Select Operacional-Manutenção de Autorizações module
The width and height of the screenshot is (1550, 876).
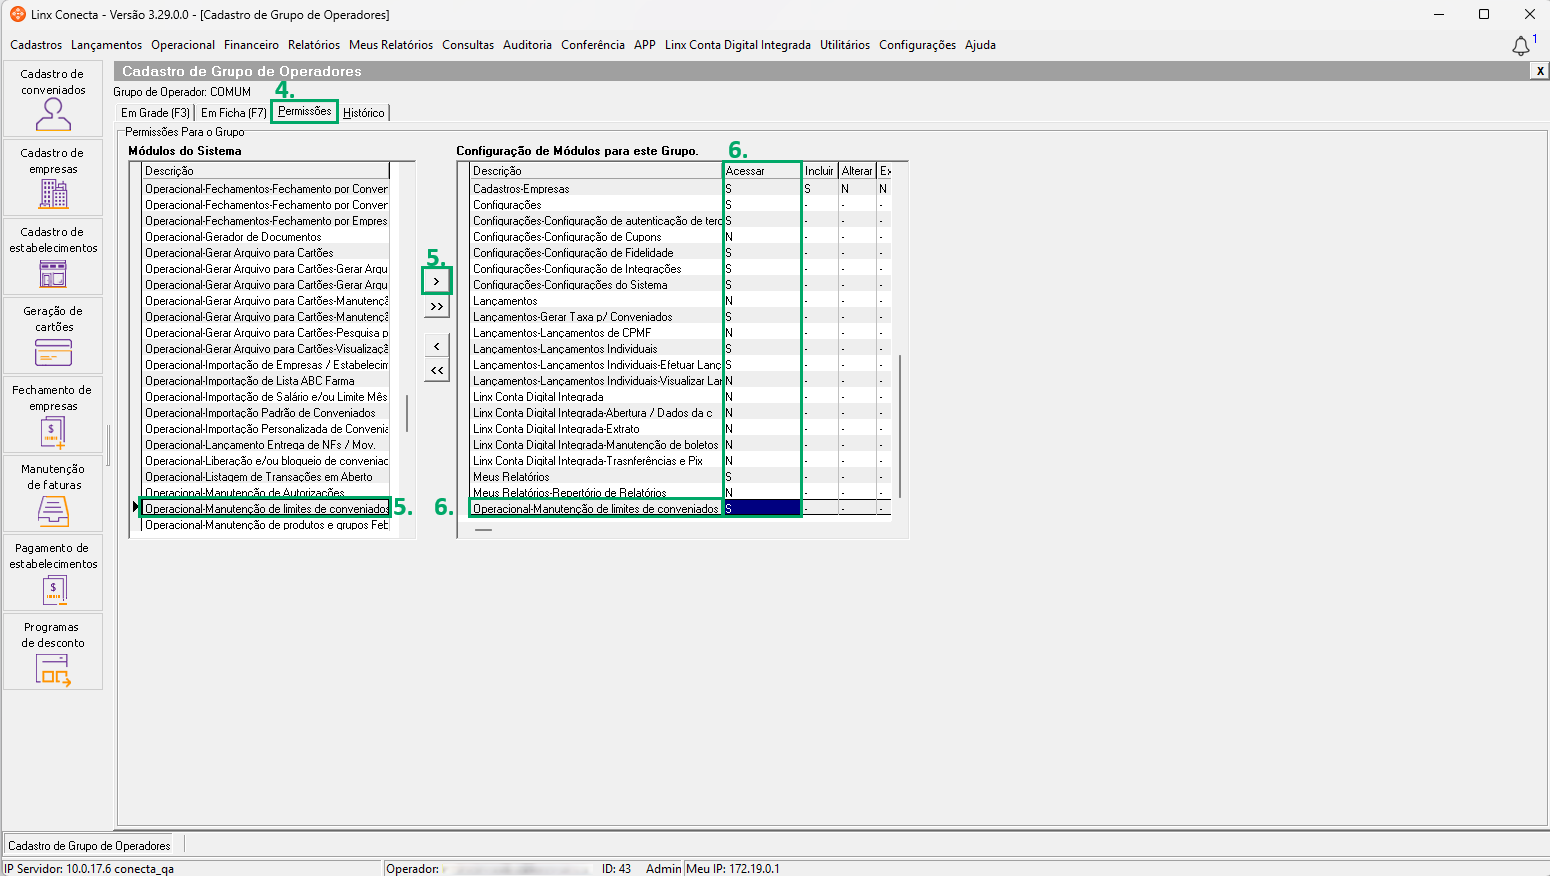click(266, 493)
